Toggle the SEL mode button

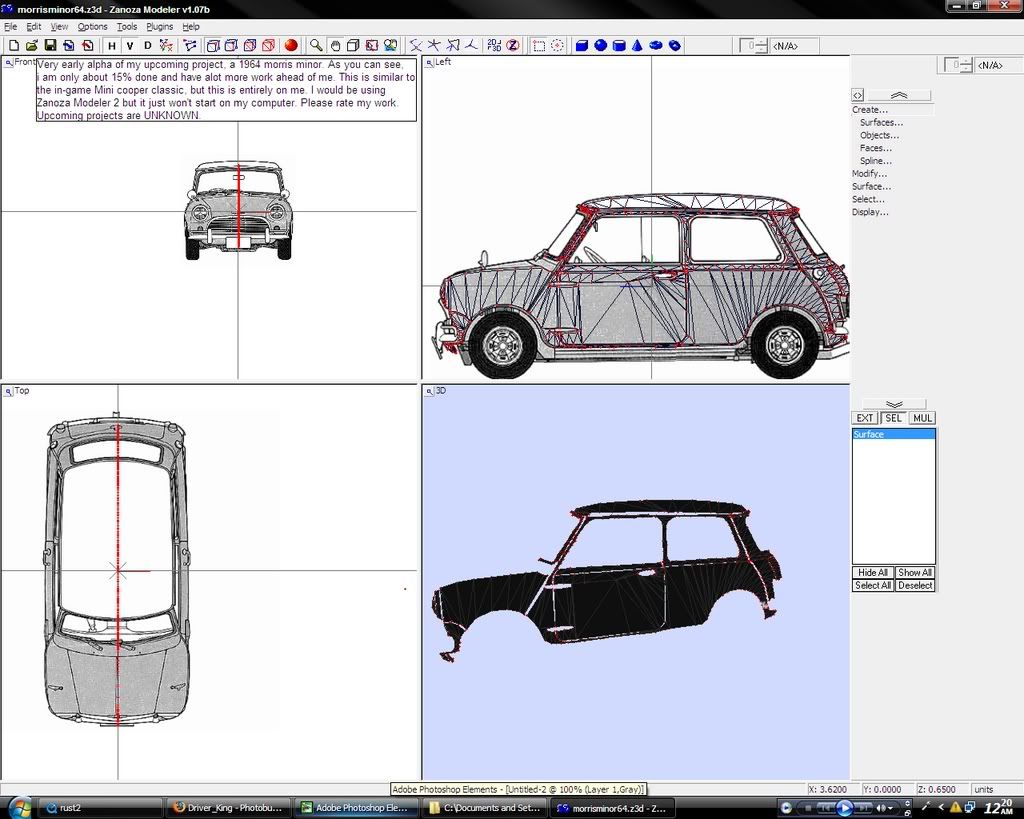pos(893,418)
